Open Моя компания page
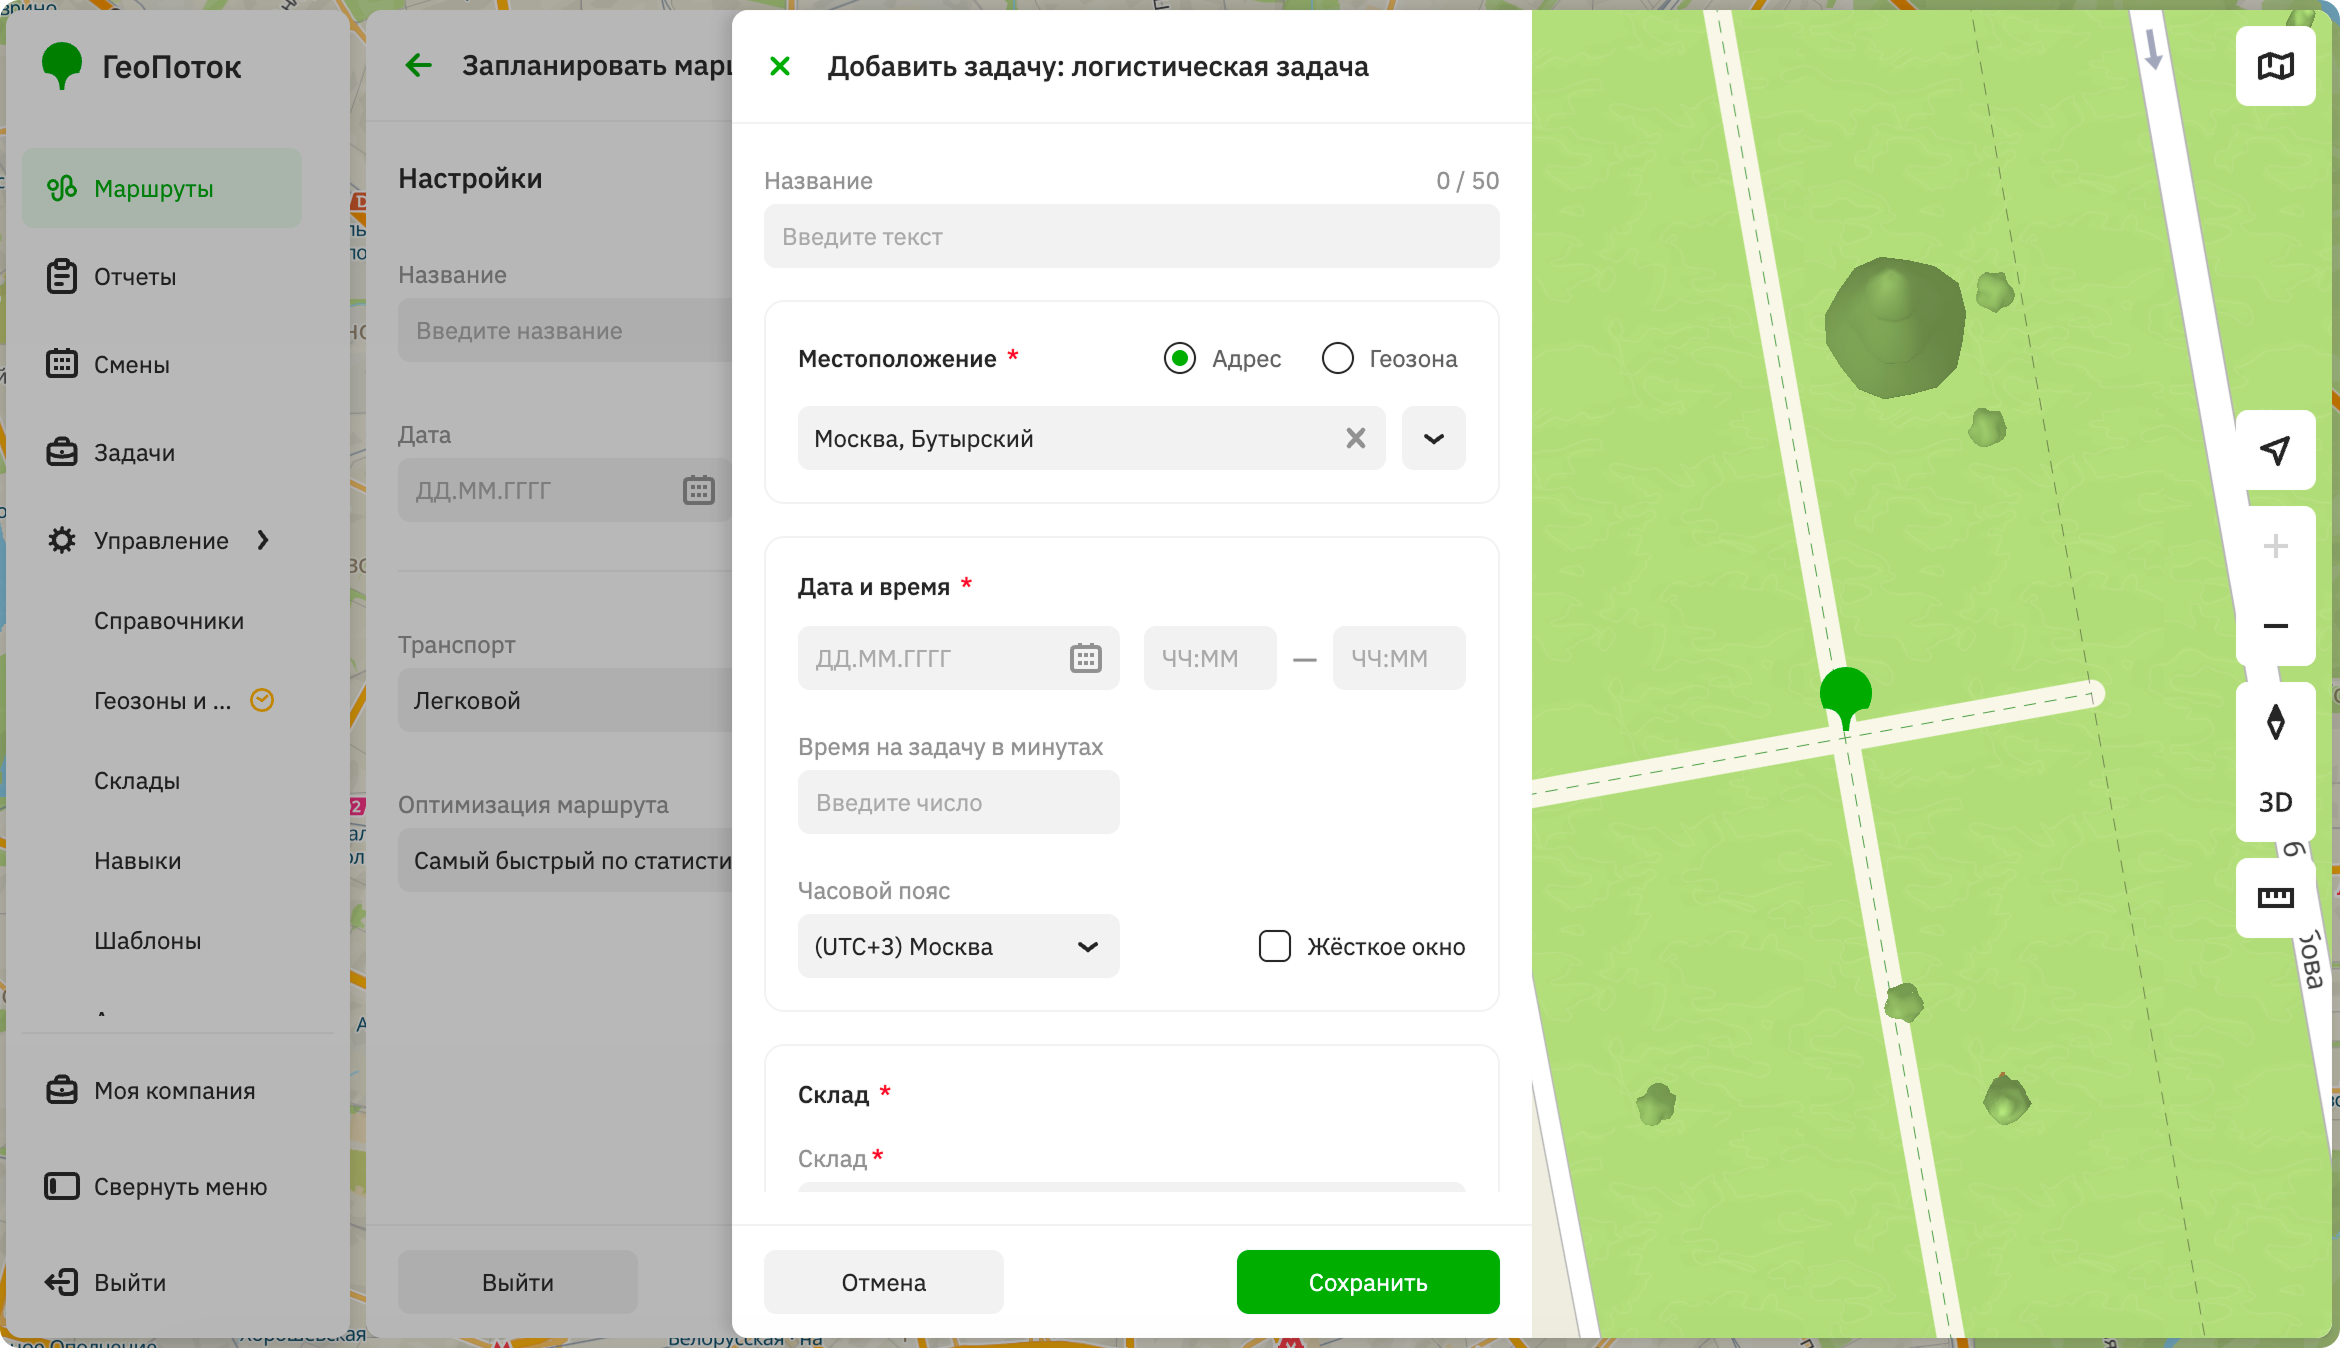2340x1348 pixels. click(x=175, y=1091)
